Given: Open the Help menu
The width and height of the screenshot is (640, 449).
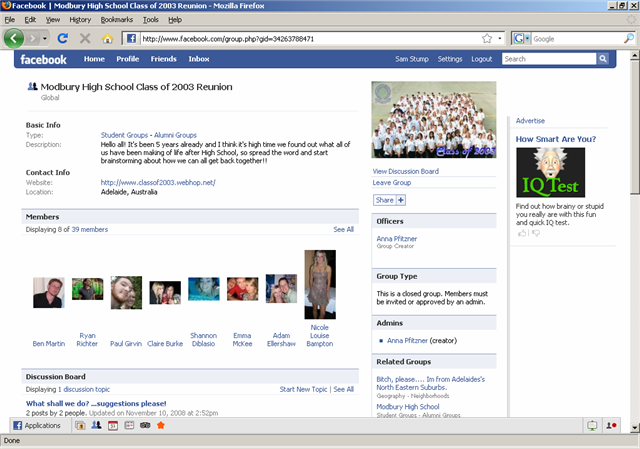Looking at the screenshot, I should 175,20.
